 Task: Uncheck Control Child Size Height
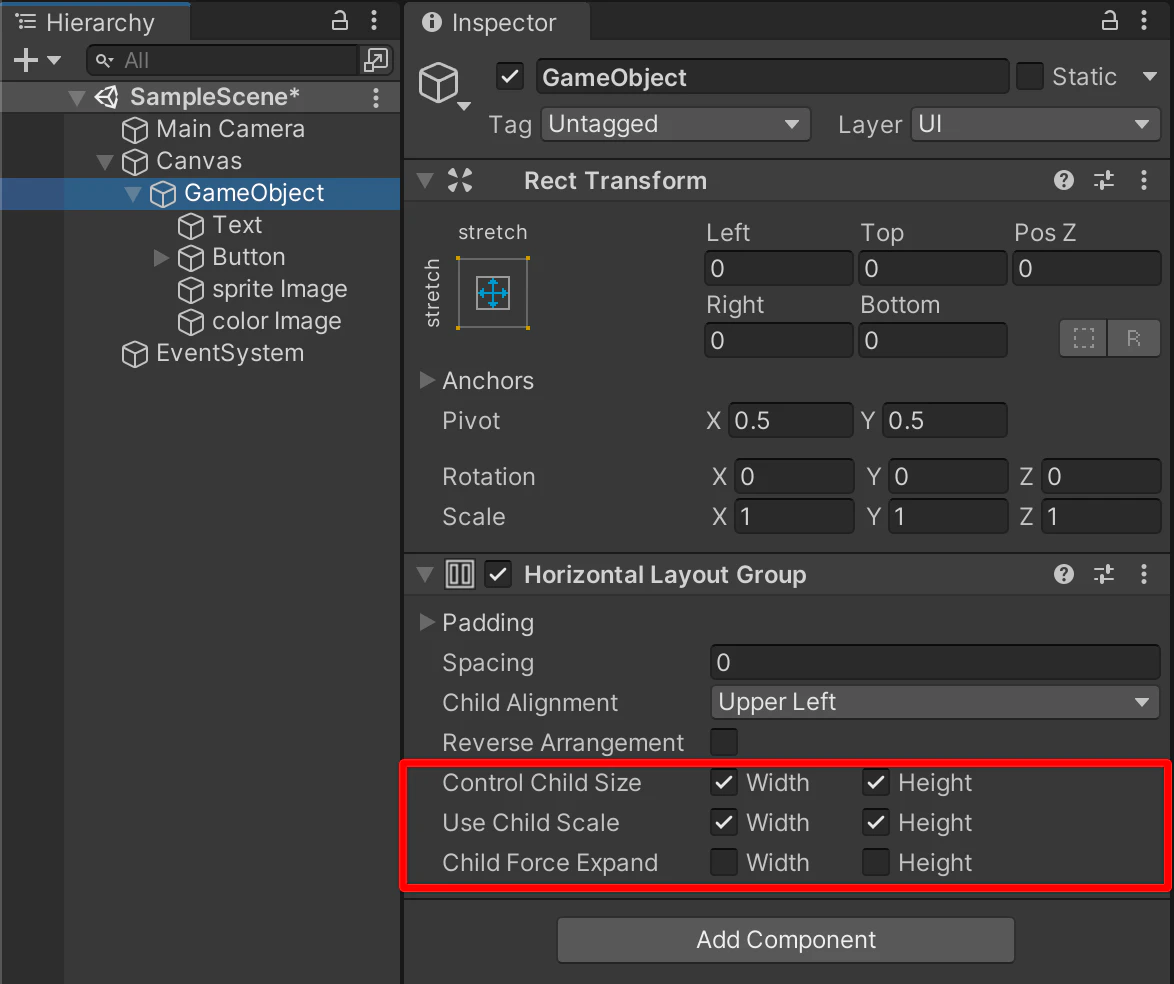(x=876, y=783)
